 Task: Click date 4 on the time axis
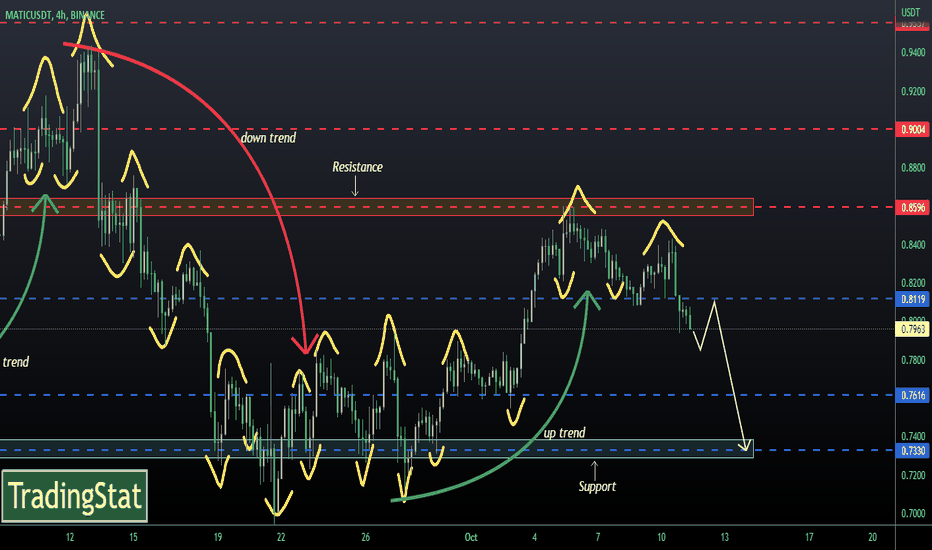click(534, 537)
